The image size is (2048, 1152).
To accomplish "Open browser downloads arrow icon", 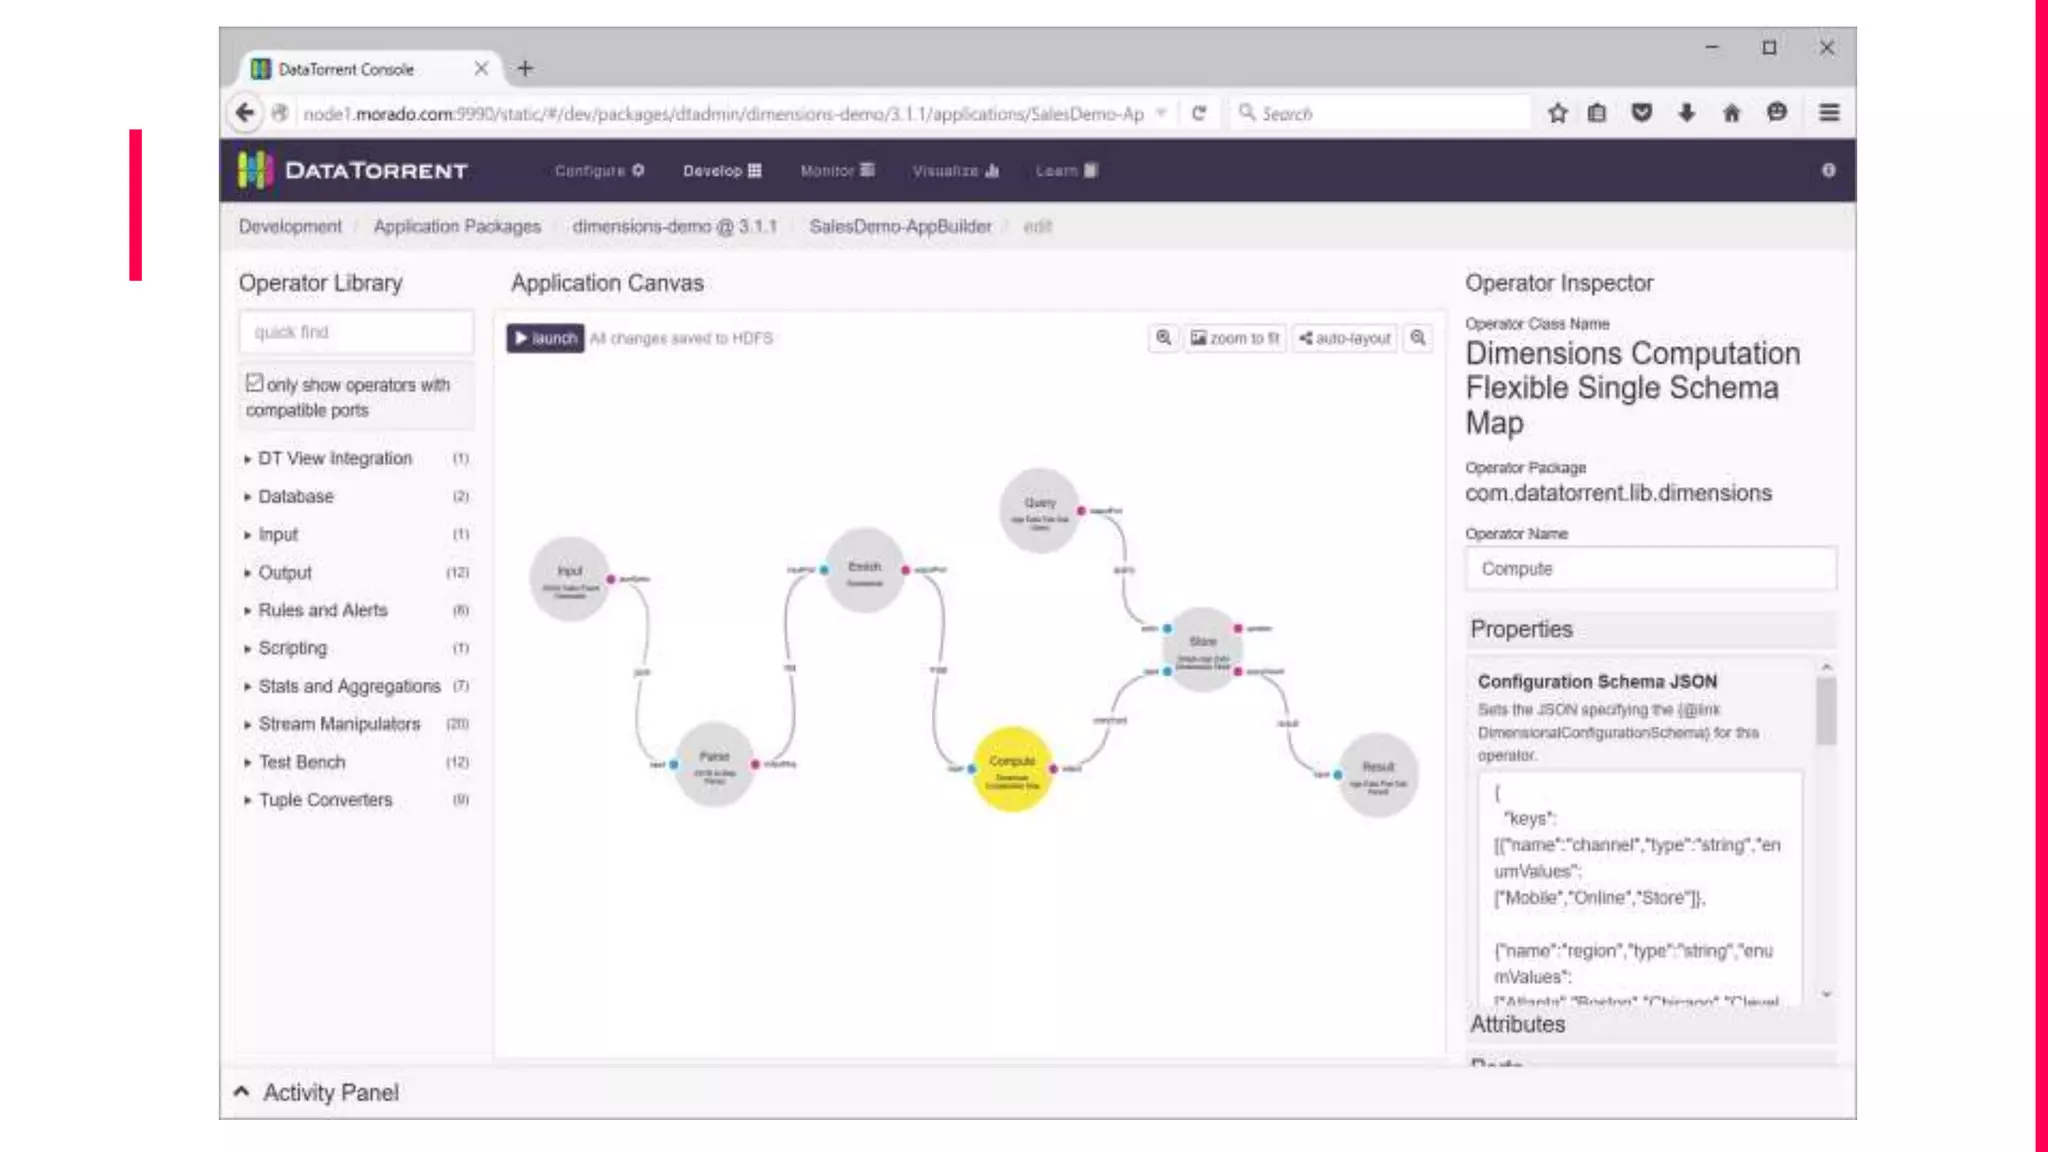I will tap(1686, 113).
